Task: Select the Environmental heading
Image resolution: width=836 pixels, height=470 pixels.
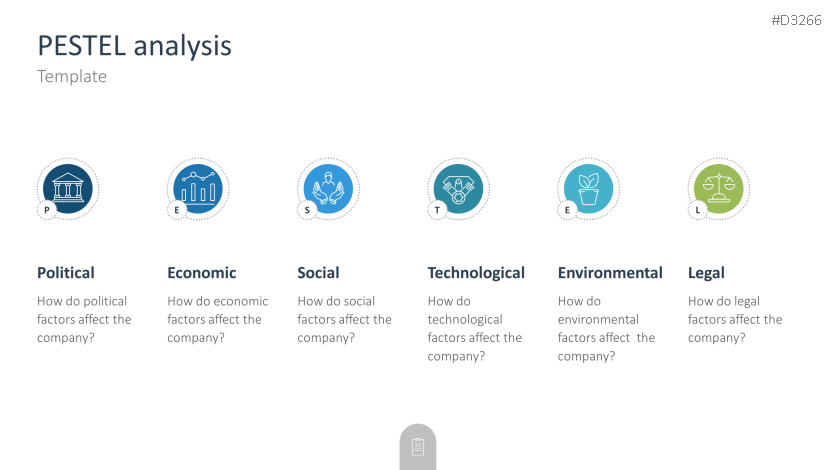Action: click(x=610, y=272)
